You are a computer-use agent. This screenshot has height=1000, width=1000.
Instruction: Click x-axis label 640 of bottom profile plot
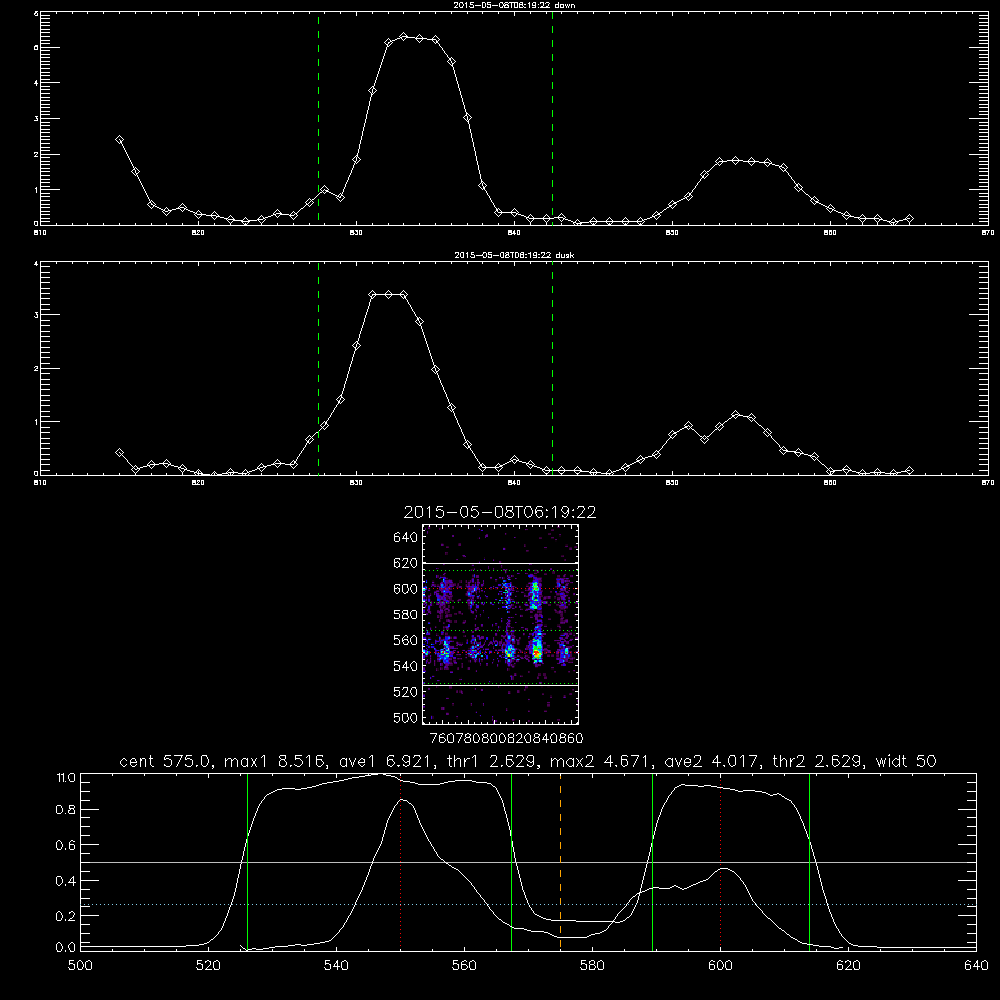[976, 966]
